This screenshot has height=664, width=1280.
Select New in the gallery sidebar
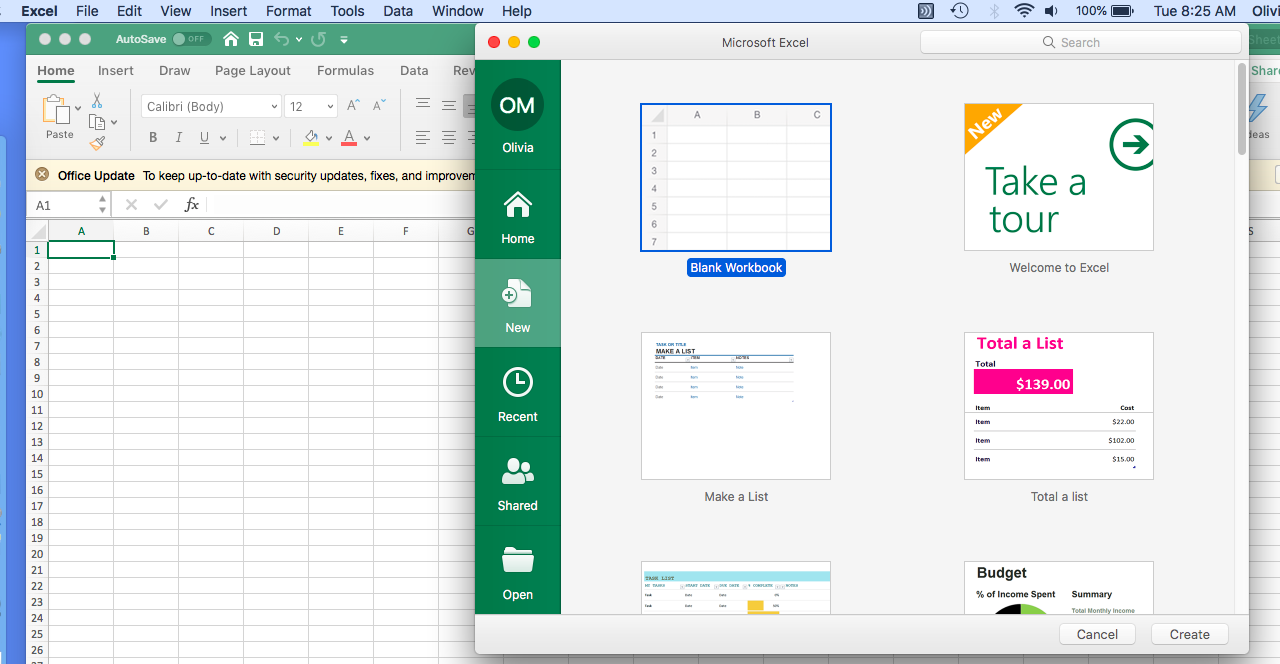pyautogui.click(x=518, y=304)
